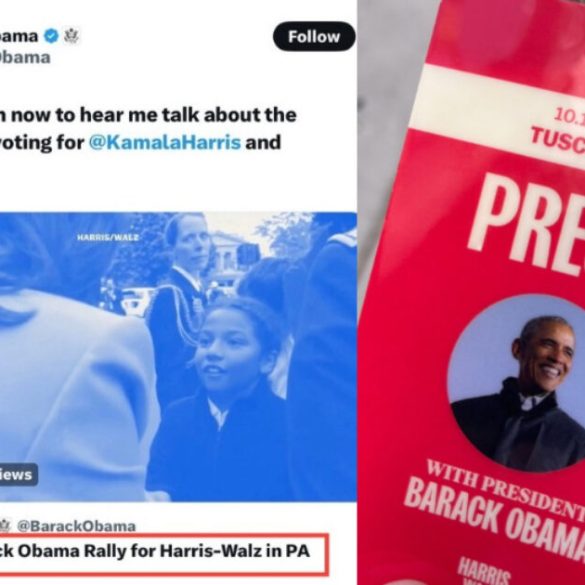
Task: Click the blue verified checkmark badge
Action: [51, 37]
